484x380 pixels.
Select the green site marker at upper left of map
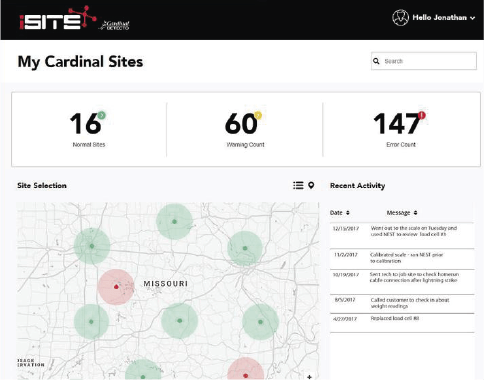92,246
